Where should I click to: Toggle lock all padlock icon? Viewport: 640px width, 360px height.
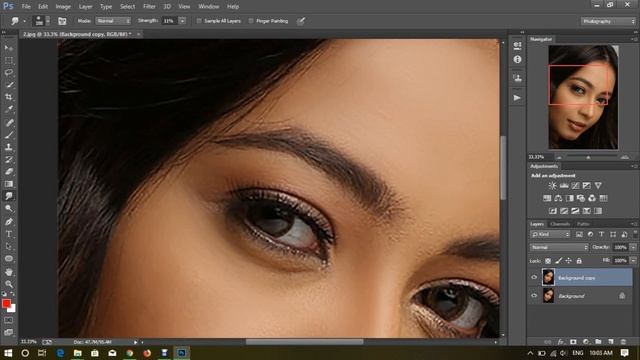click(x=579, y=260)
